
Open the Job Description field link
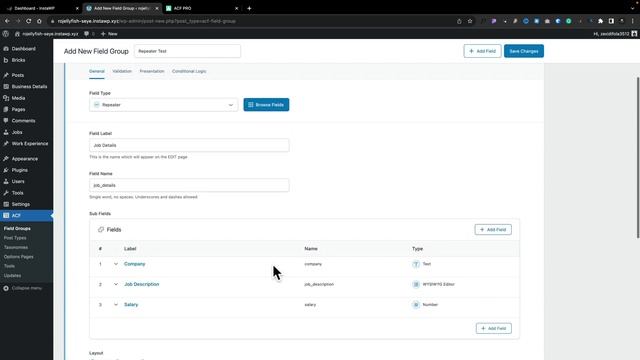tap(142, 284)
